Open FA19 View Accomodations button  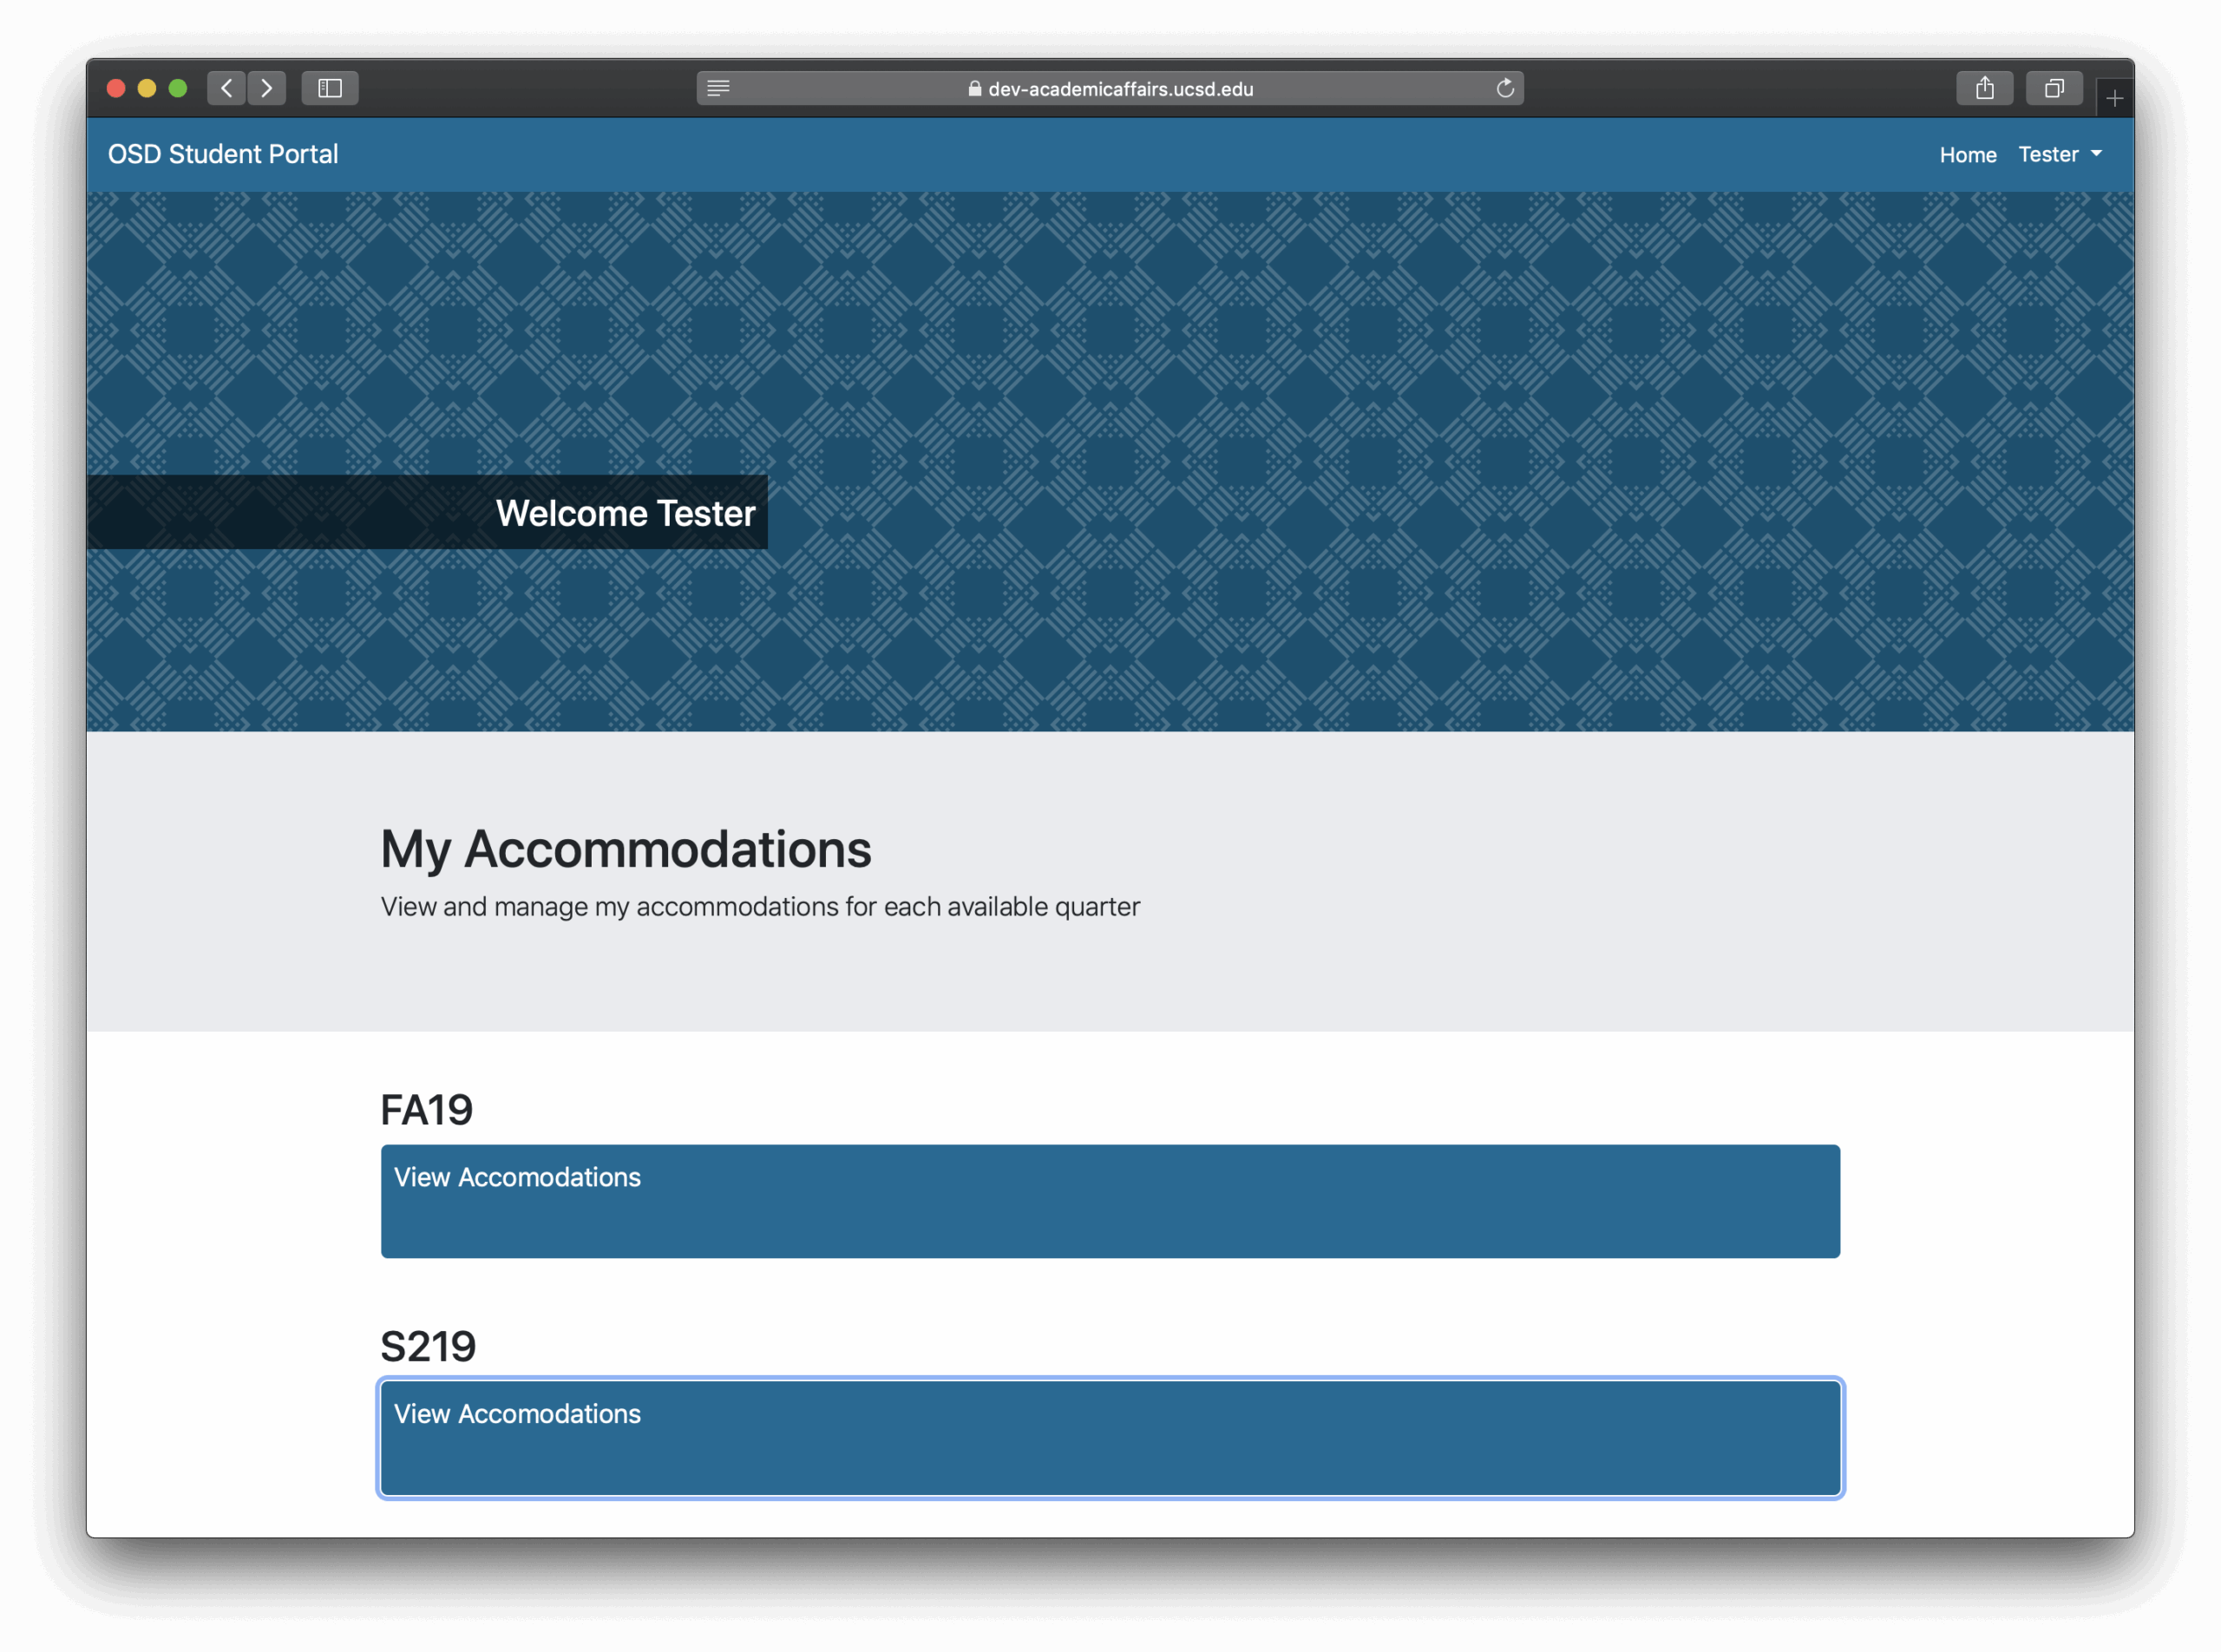(1109, 1200)
